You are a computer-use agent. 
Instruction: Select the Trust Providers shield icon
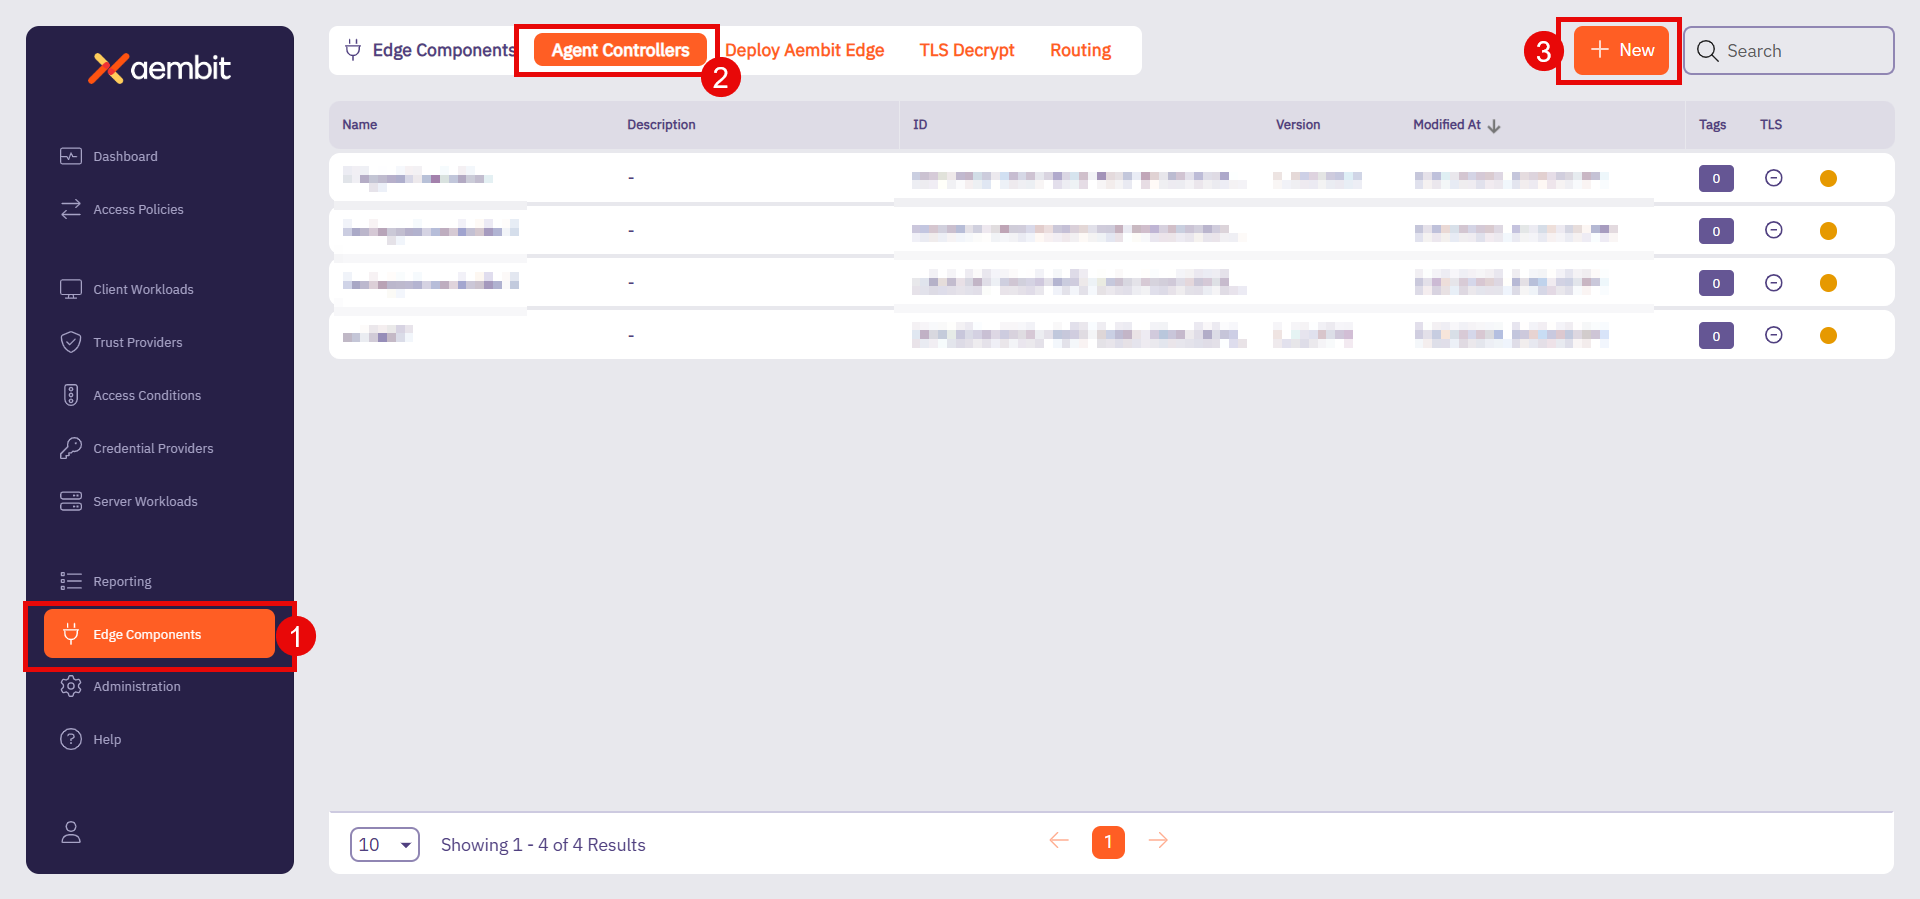tap(71, 342)
